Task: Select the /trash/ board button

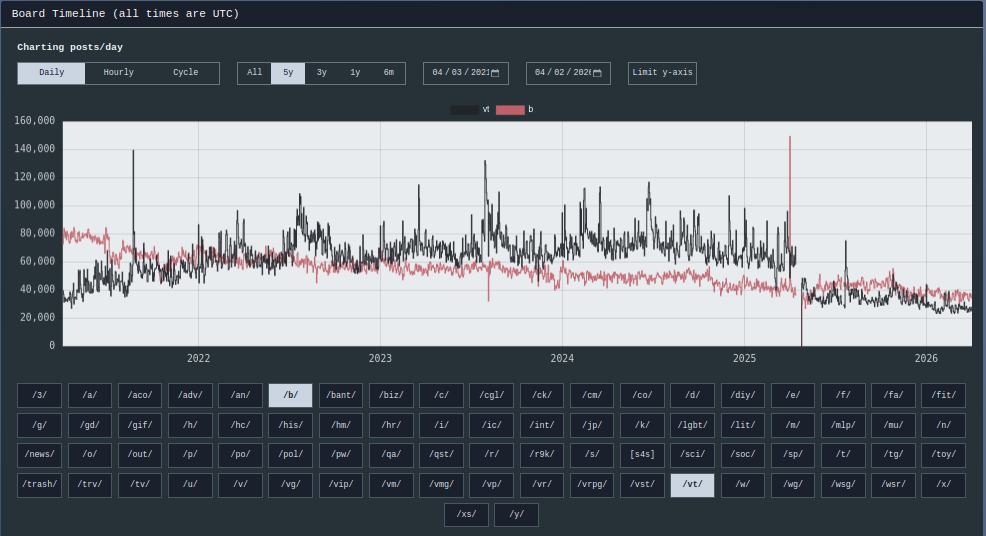Action: pos(40,485)
